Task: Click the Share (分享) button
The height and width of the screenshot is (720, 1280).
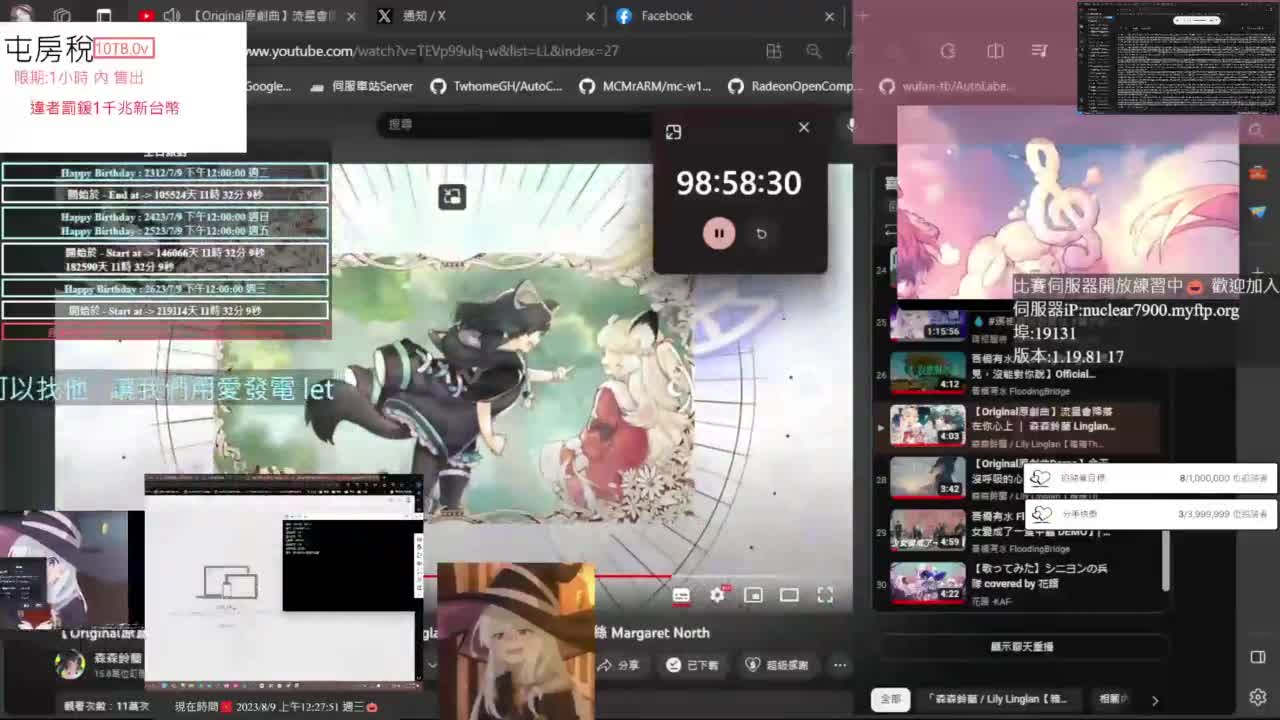Action: coord(618,665)
